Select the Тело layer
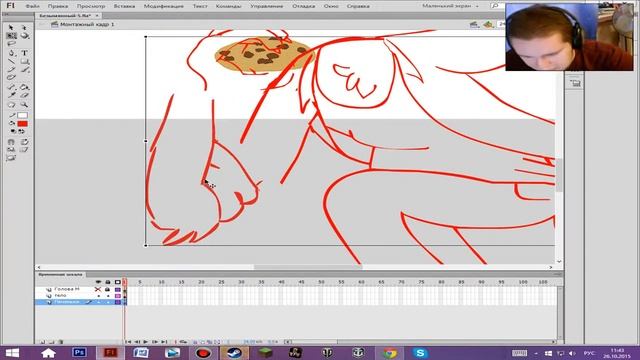This screenshot has height=360, width=640. pos(60,296)
